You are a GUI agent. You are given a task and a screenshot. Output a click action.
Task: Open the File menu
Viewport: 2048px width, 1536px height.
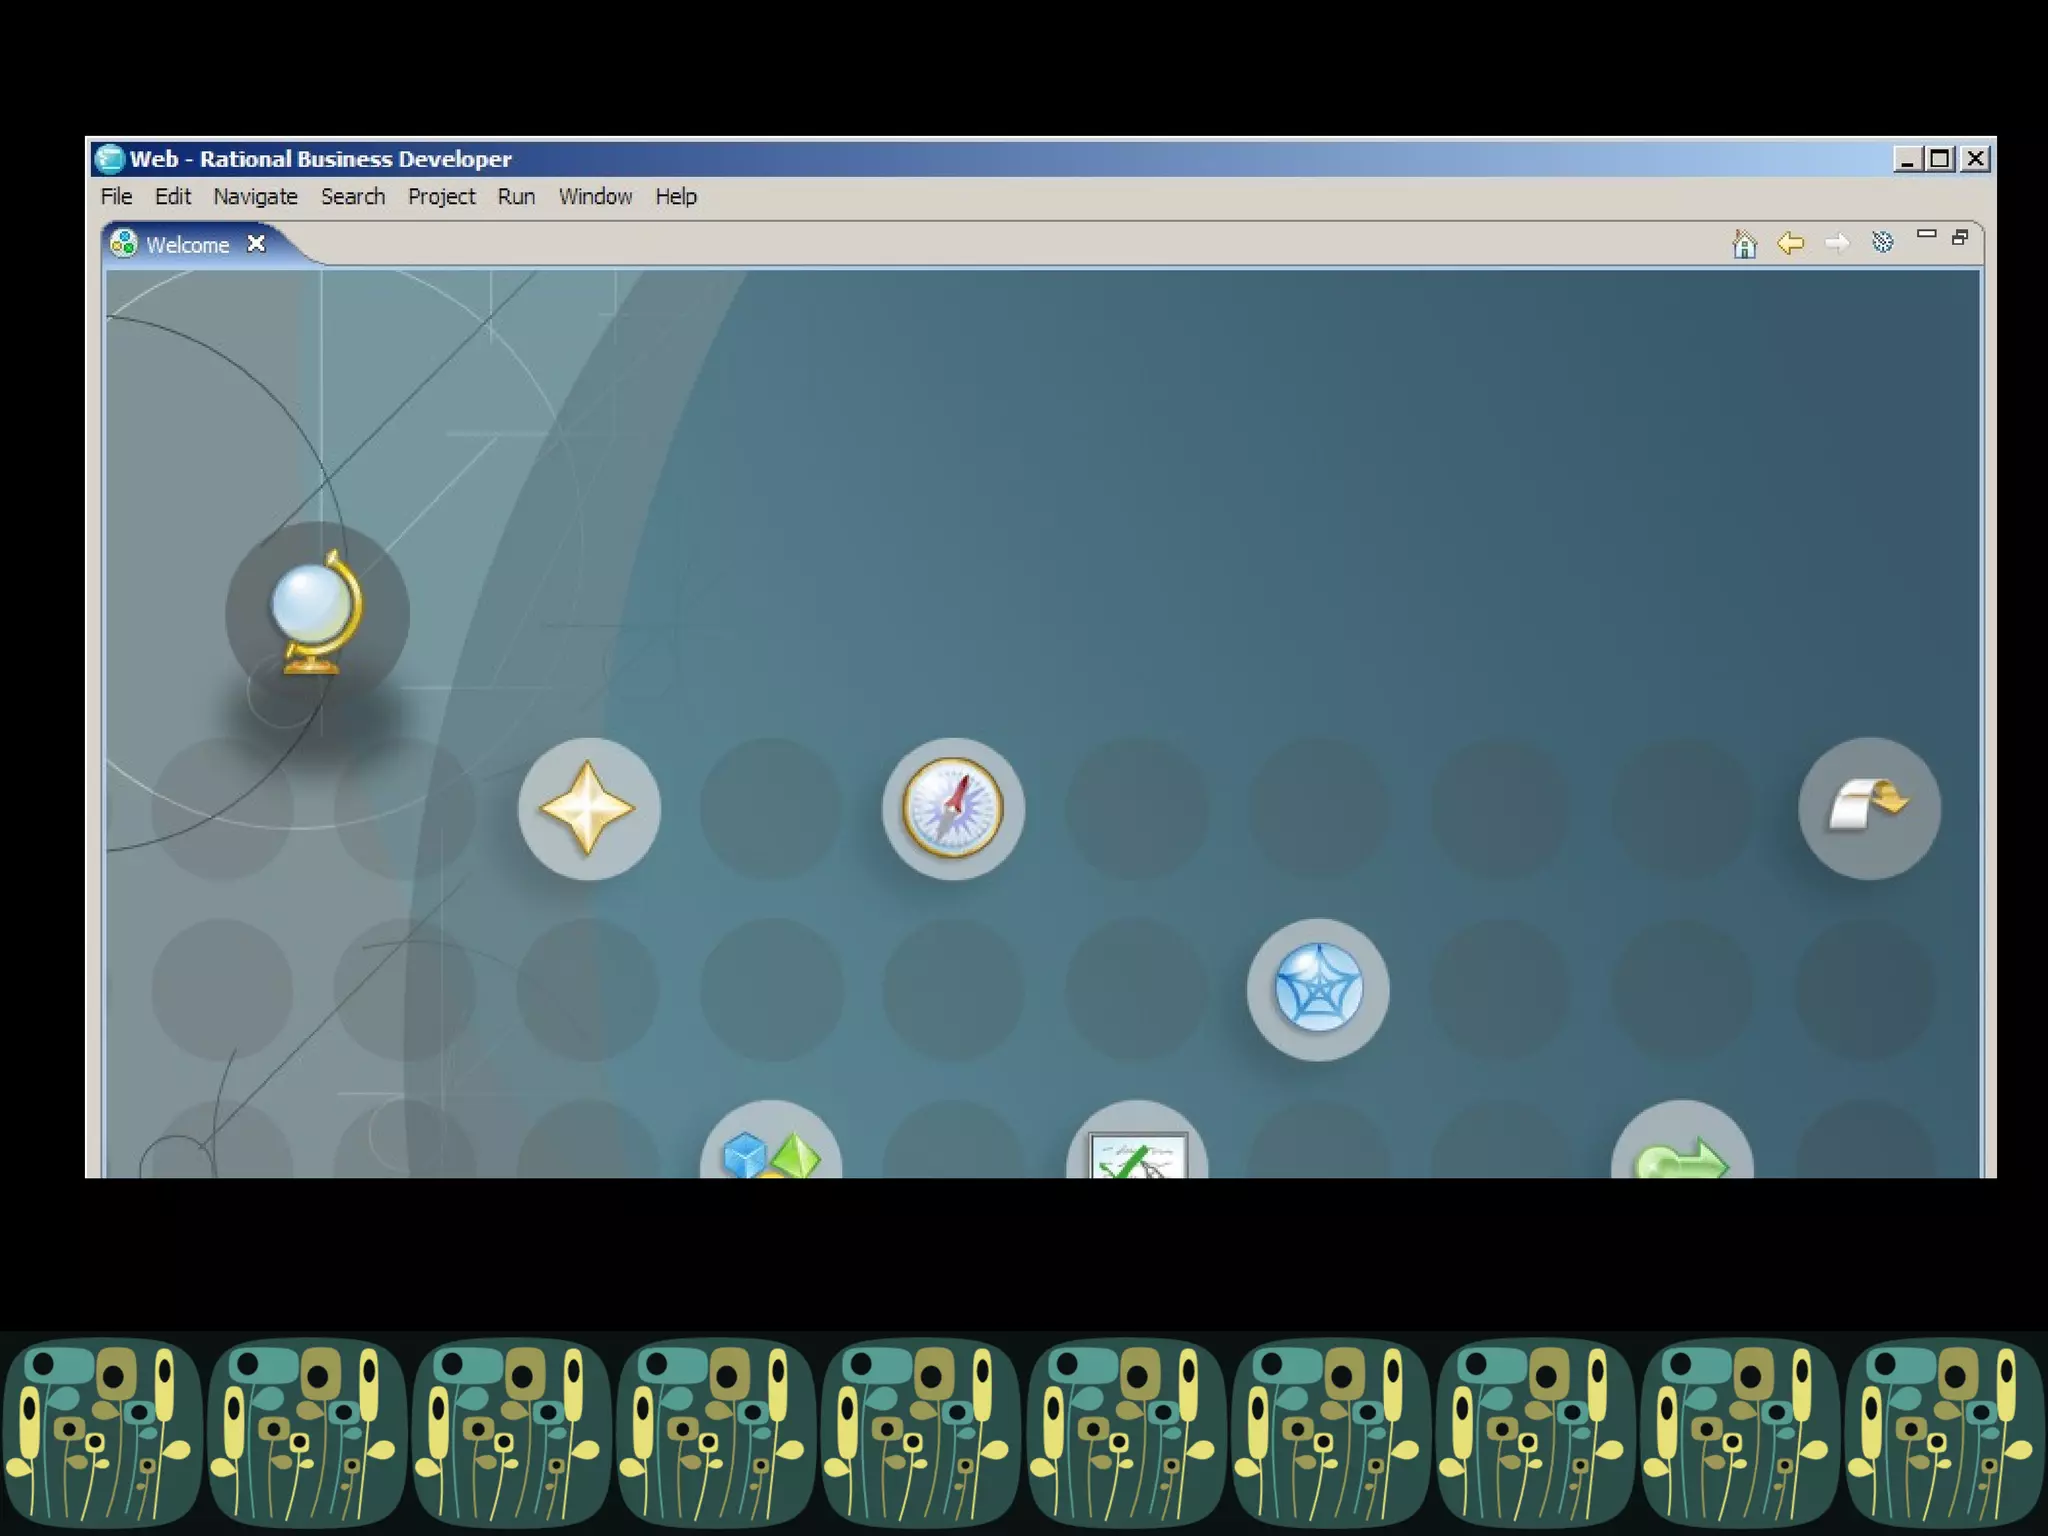[116, 197]
